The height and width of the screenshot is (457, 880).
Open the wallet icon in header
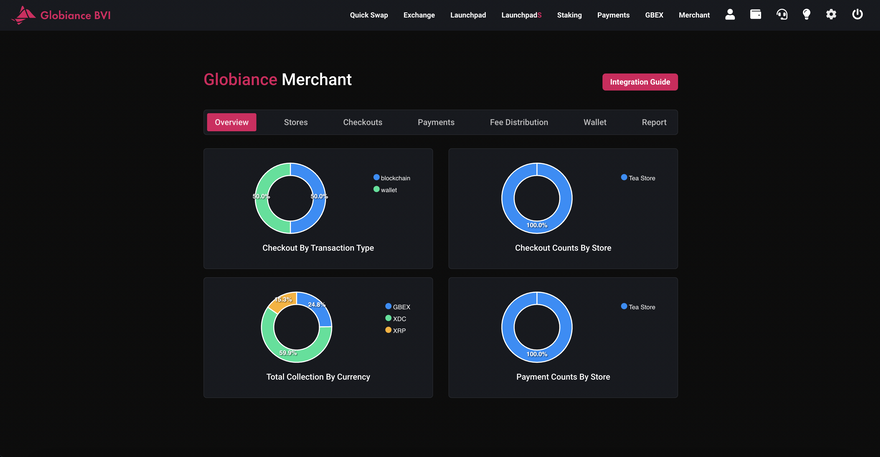(x=756, y=15)
